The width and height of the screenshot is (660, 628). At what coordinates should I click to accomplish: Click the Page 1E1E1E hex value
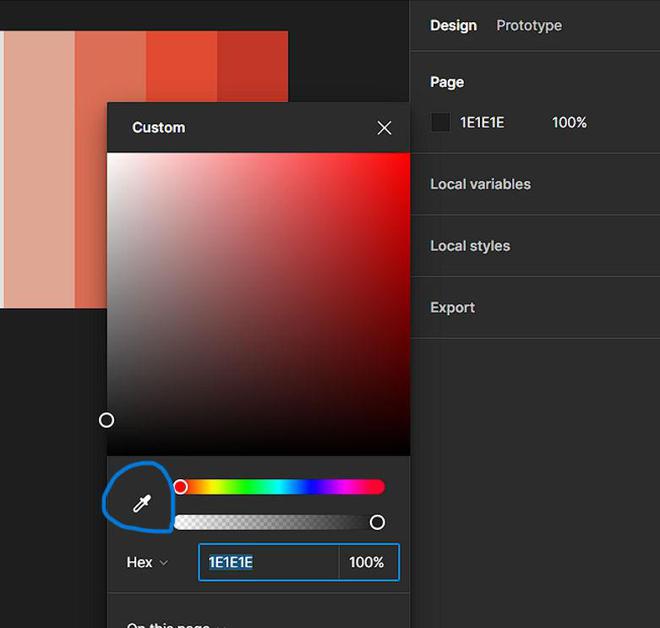(482, 122)
